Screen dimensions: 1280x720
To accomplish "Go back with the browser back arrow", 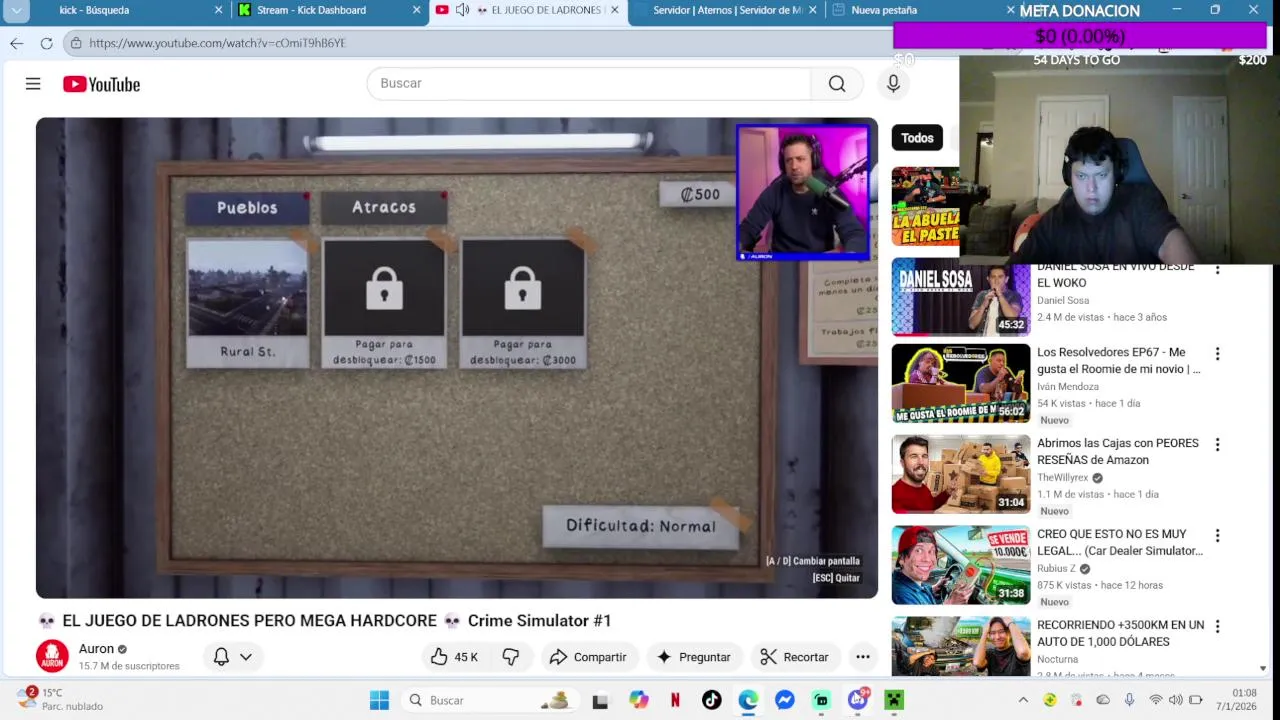I will 16,43.
